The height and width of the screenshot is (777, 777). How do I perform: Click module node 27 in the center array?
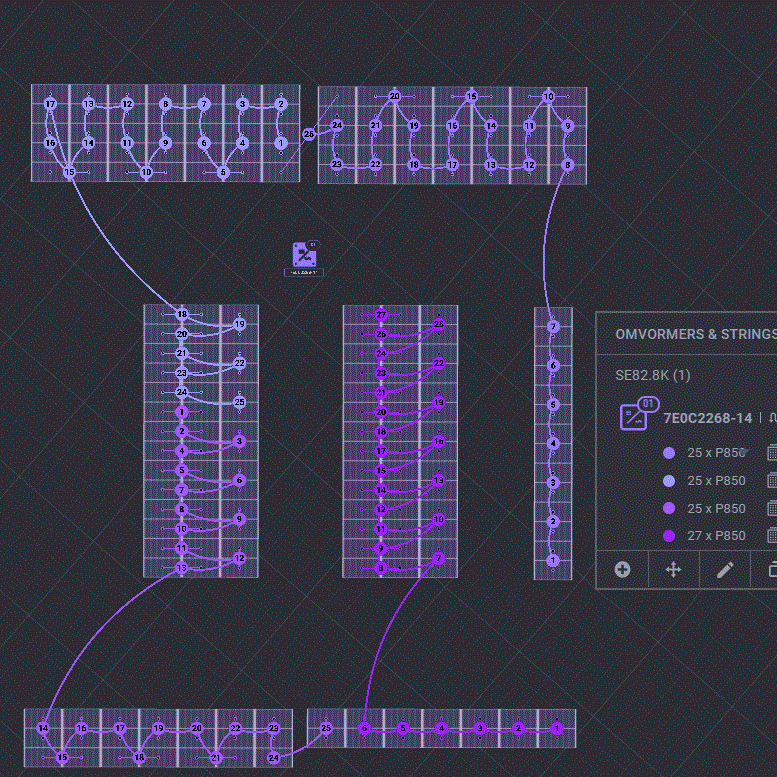pyautogui.click(x=381, y=315)
